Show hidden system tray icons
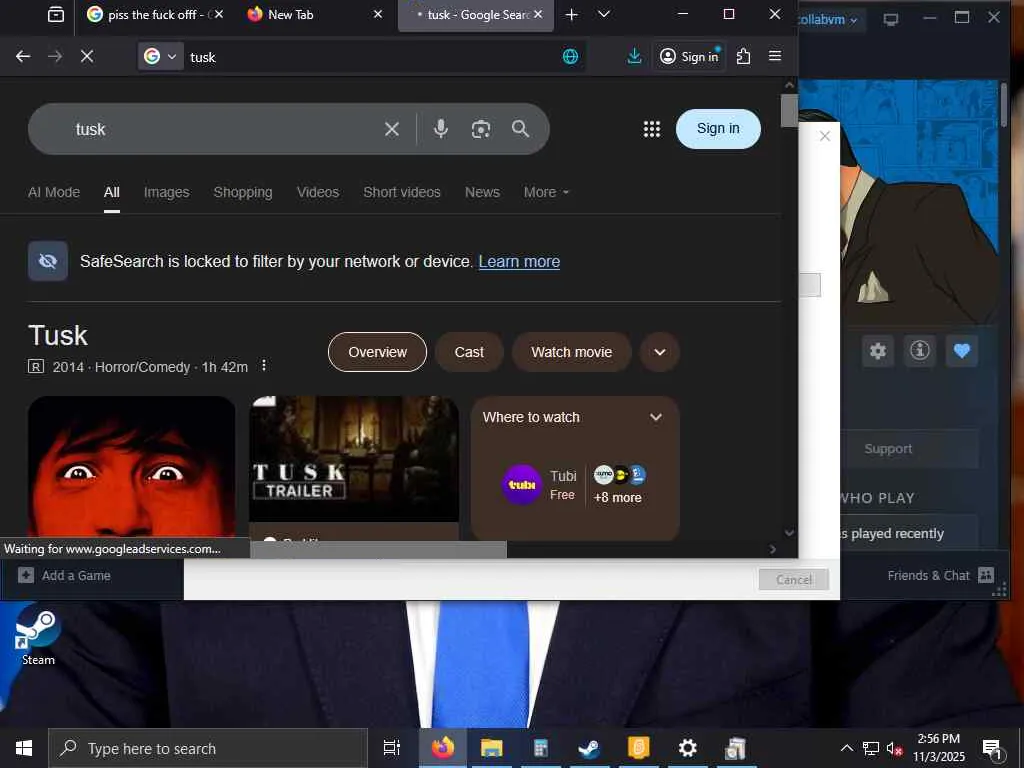 [846, 748]
